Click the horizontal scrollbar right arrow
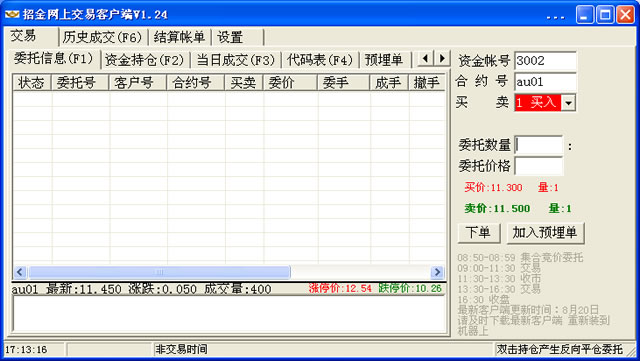 (437, 272)
